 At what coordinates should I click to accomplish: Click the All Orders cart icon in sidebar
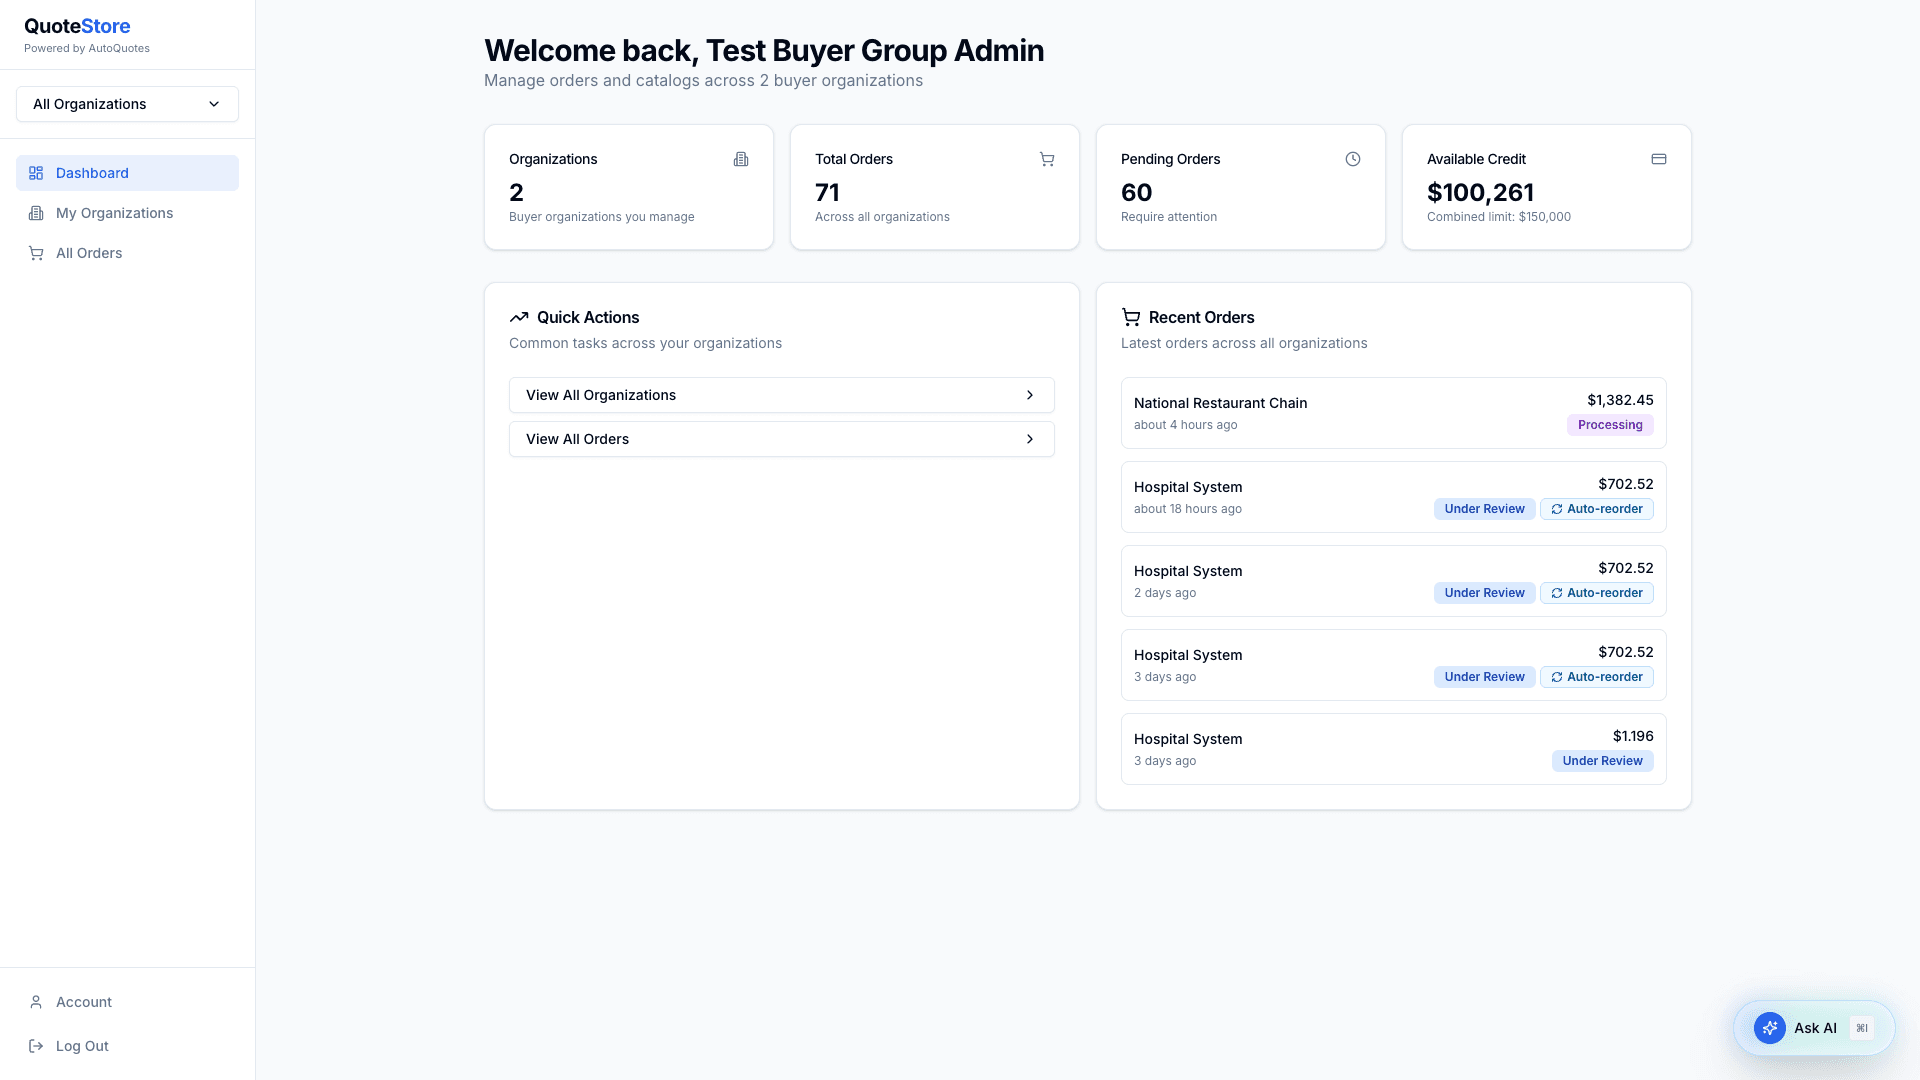[36, 253]
